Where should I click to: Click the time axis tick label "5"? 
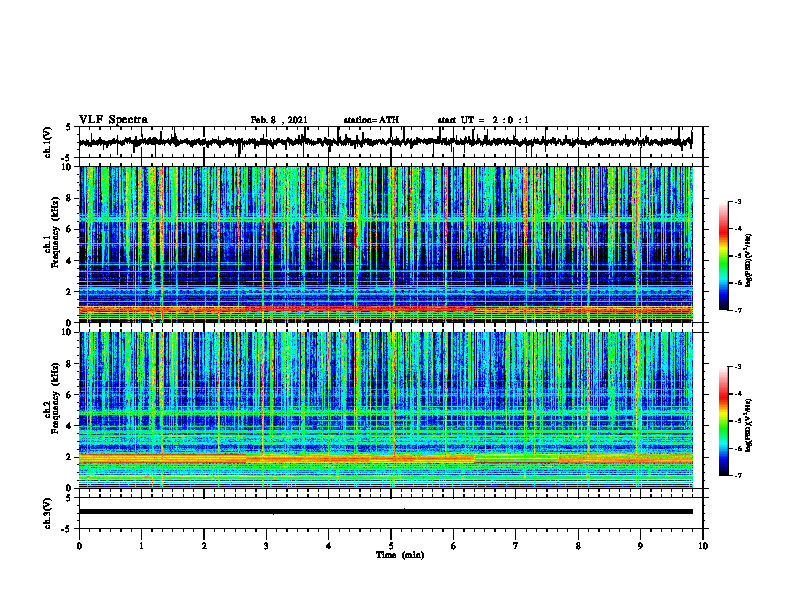point(391,546)
